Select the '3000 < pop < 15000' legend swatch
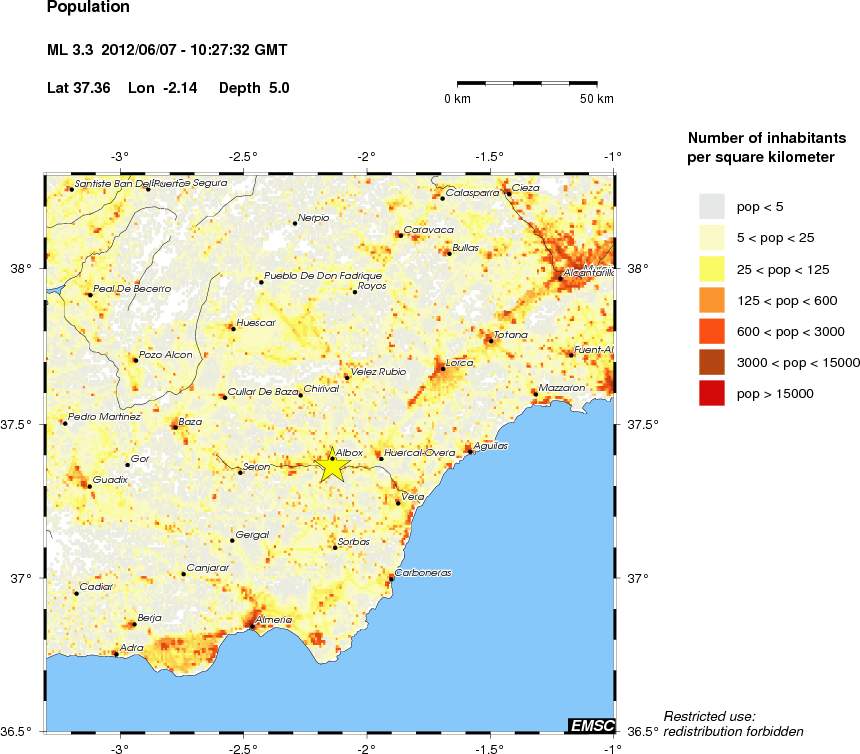Image resolution: width=860 pixels, height=754 pixels. click(x=711, y=362)
